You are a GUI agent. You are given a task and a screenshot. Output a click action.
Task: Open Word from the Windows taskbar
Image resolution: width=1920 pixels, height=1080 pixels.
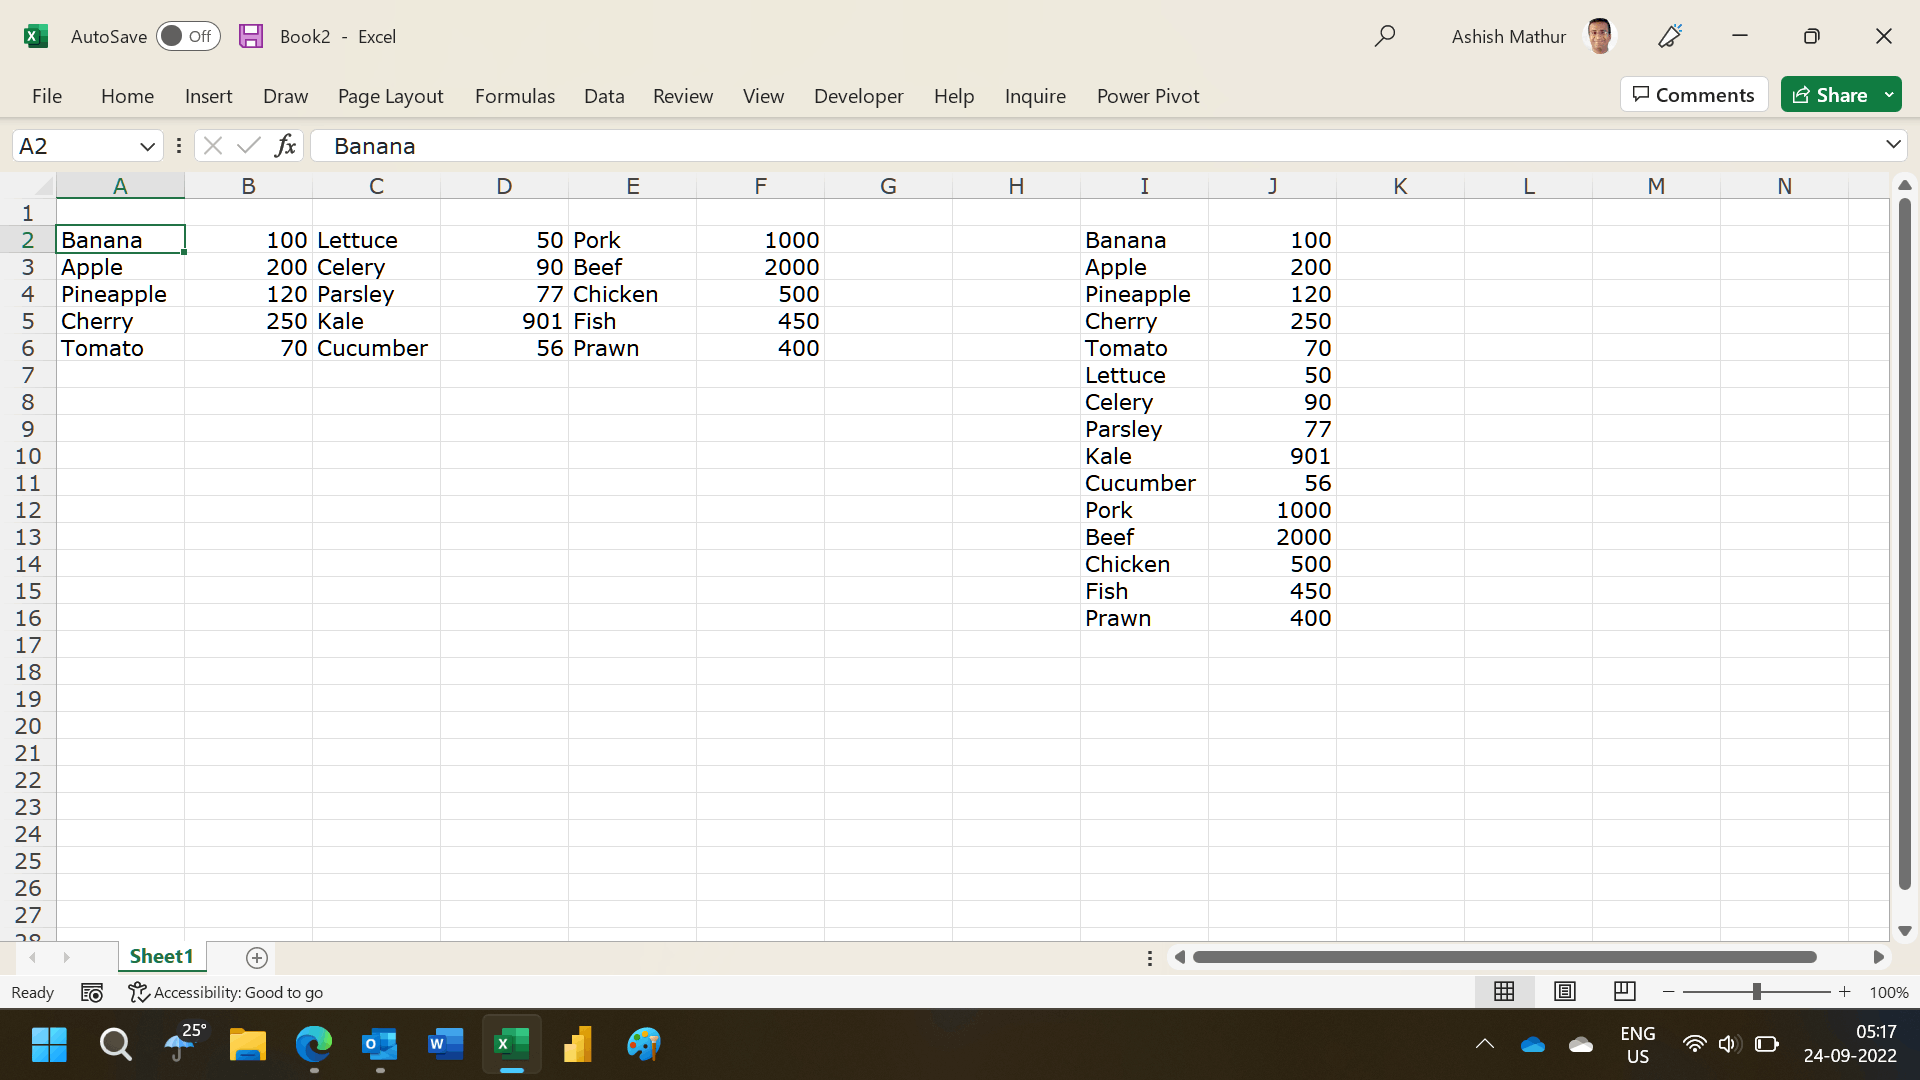point(445,1045)
